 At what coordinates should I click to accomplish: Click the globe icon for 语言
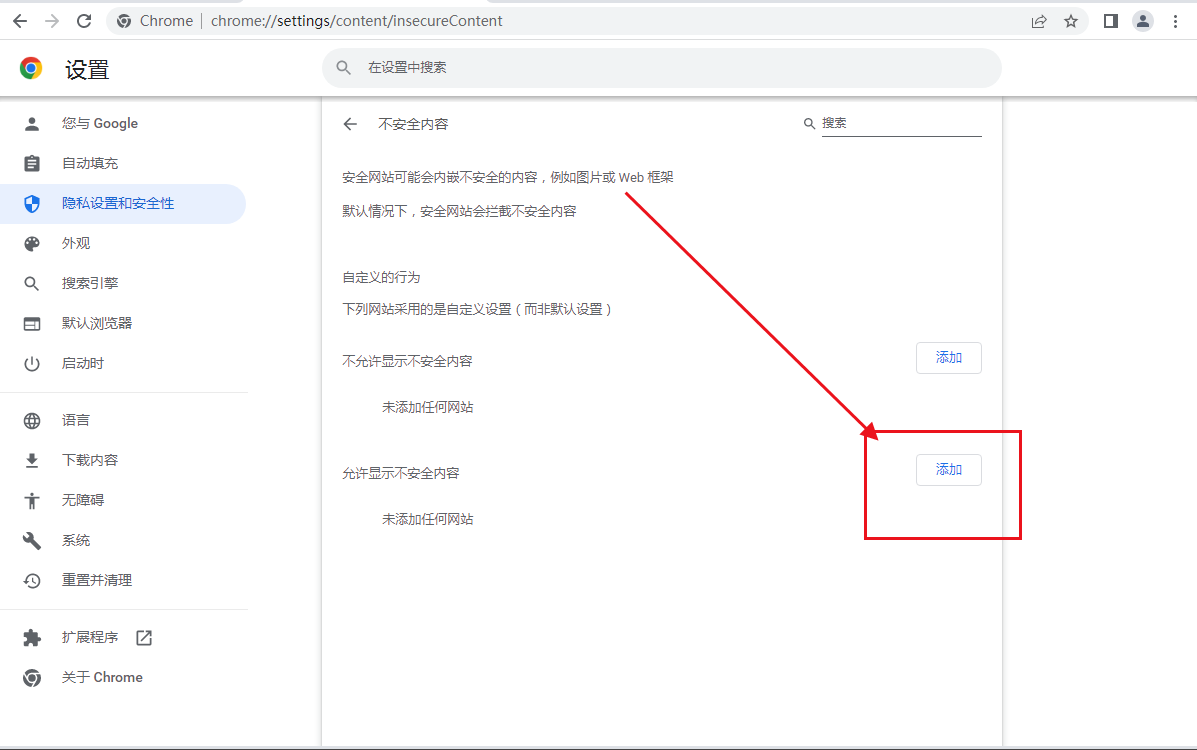(32, 421)
